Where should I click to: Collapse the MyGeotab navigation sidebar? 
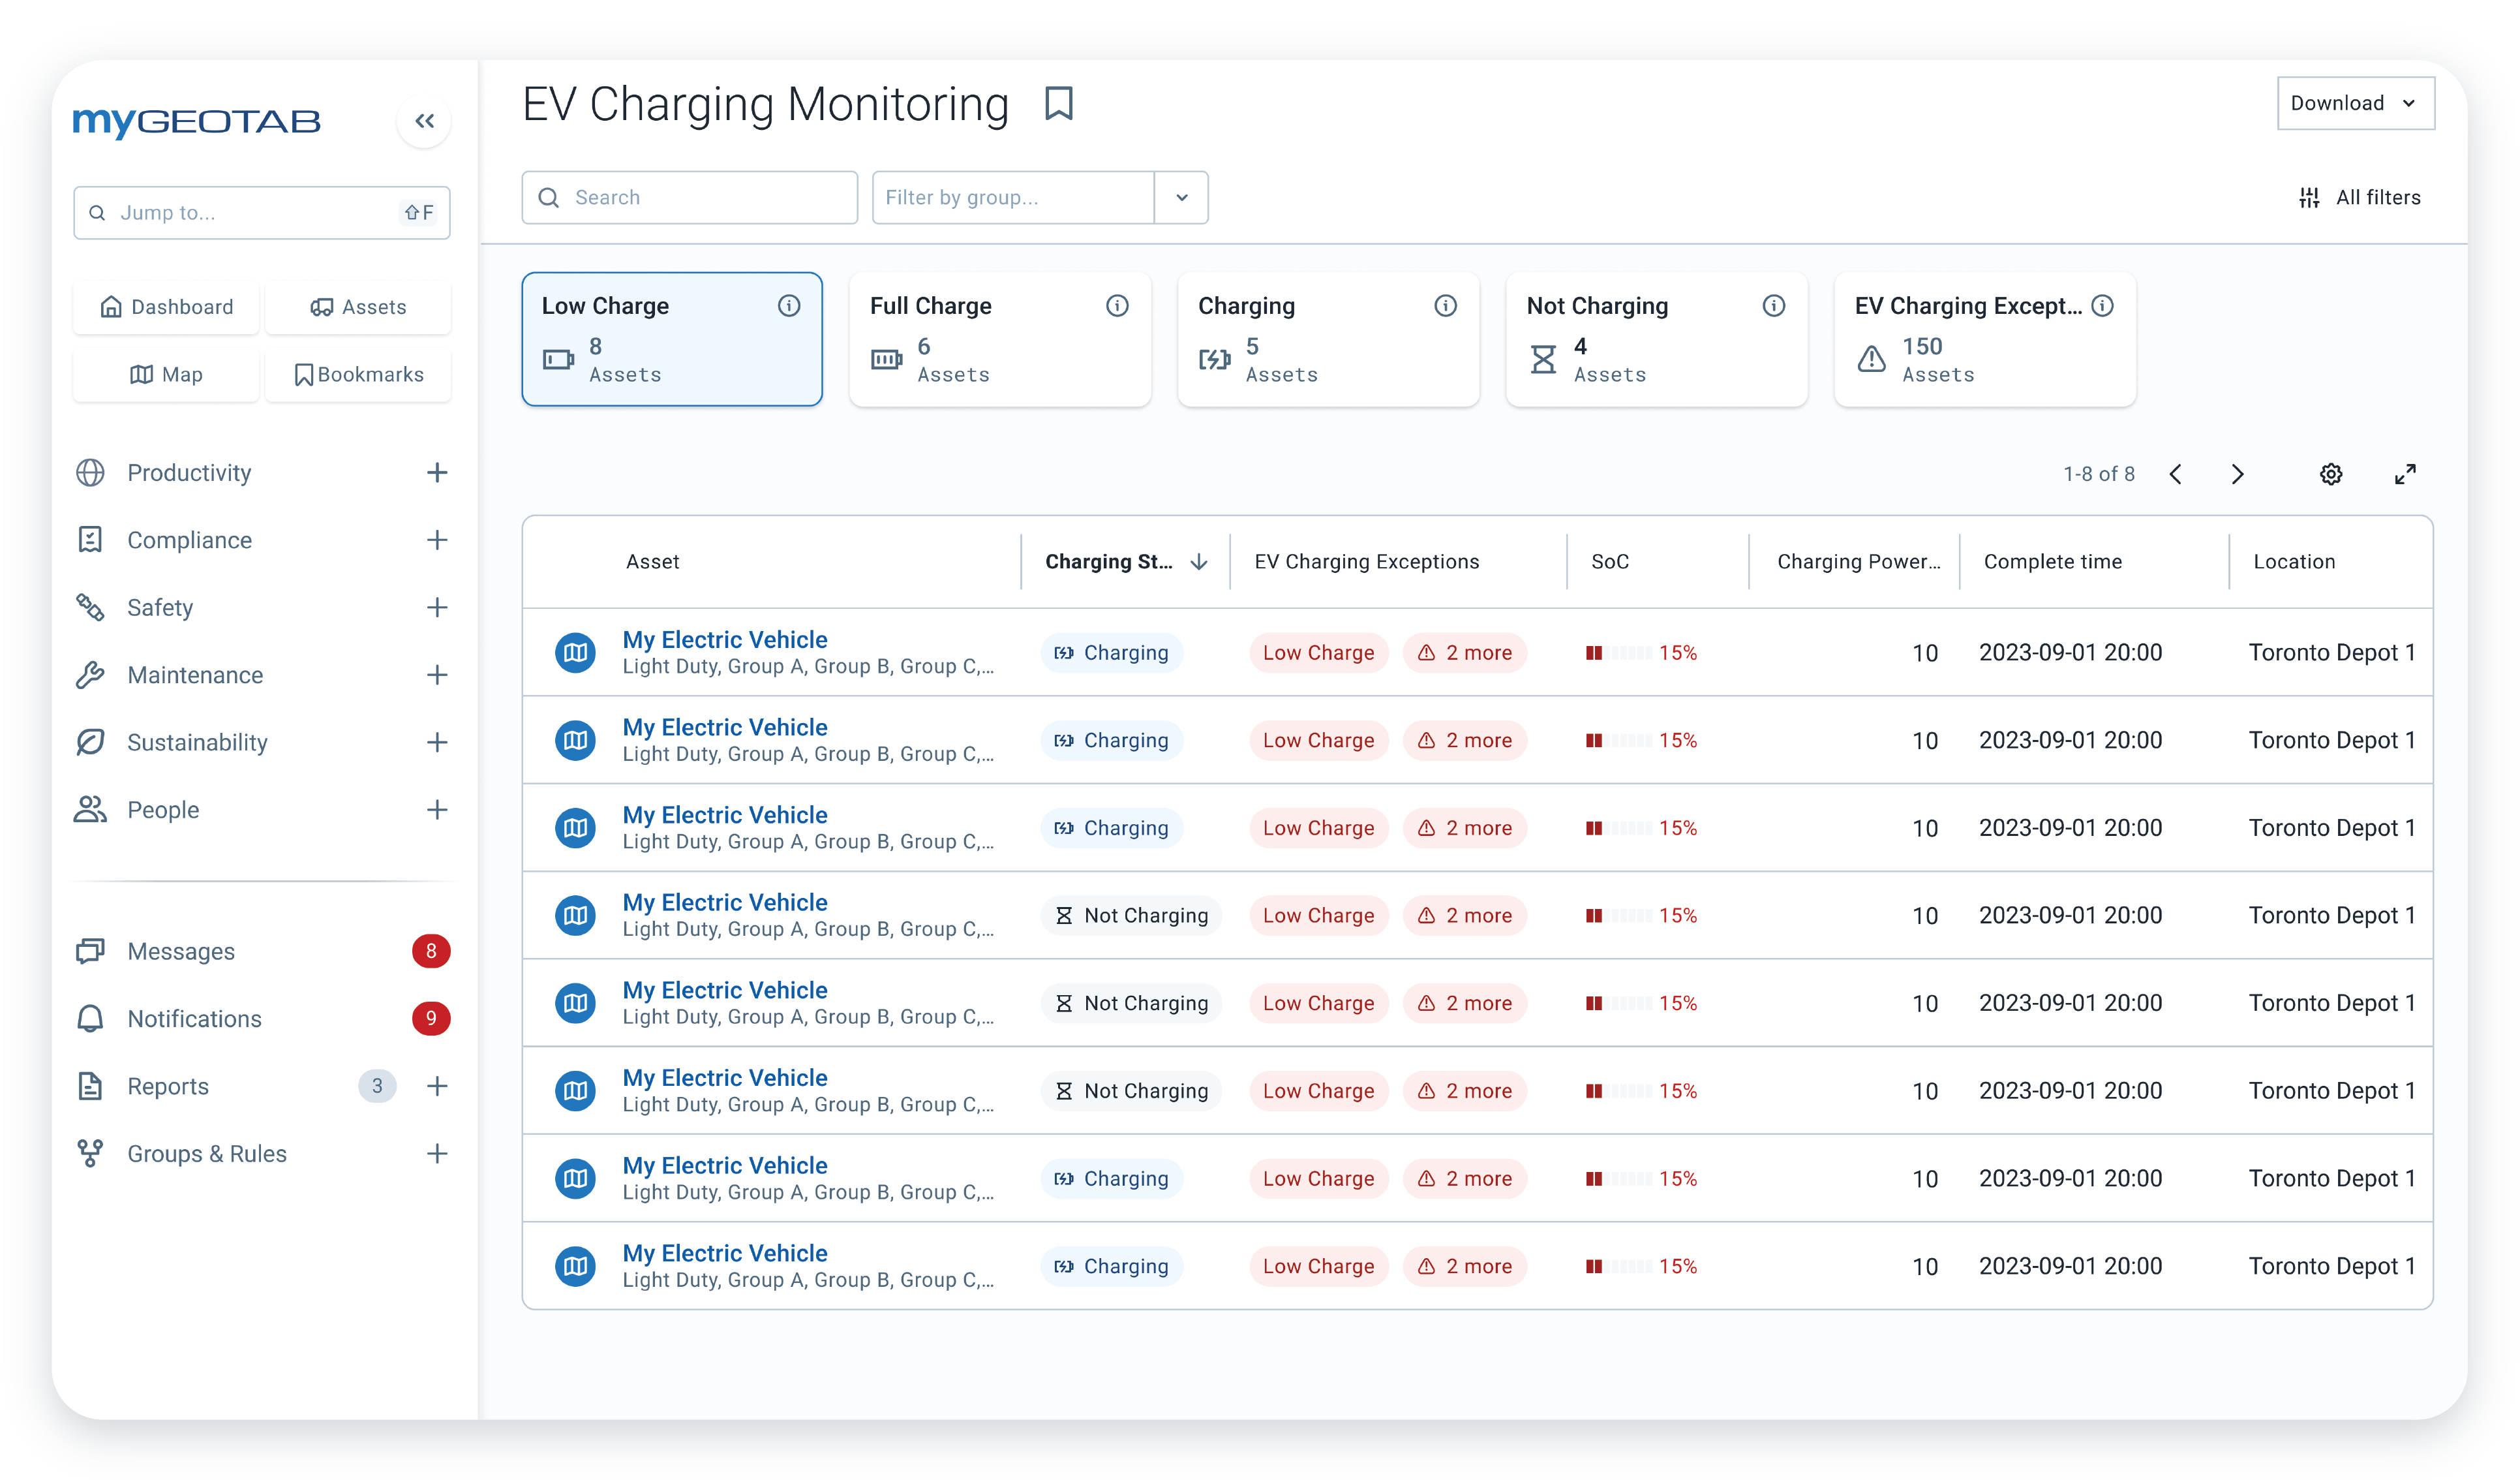pos(424,120)
